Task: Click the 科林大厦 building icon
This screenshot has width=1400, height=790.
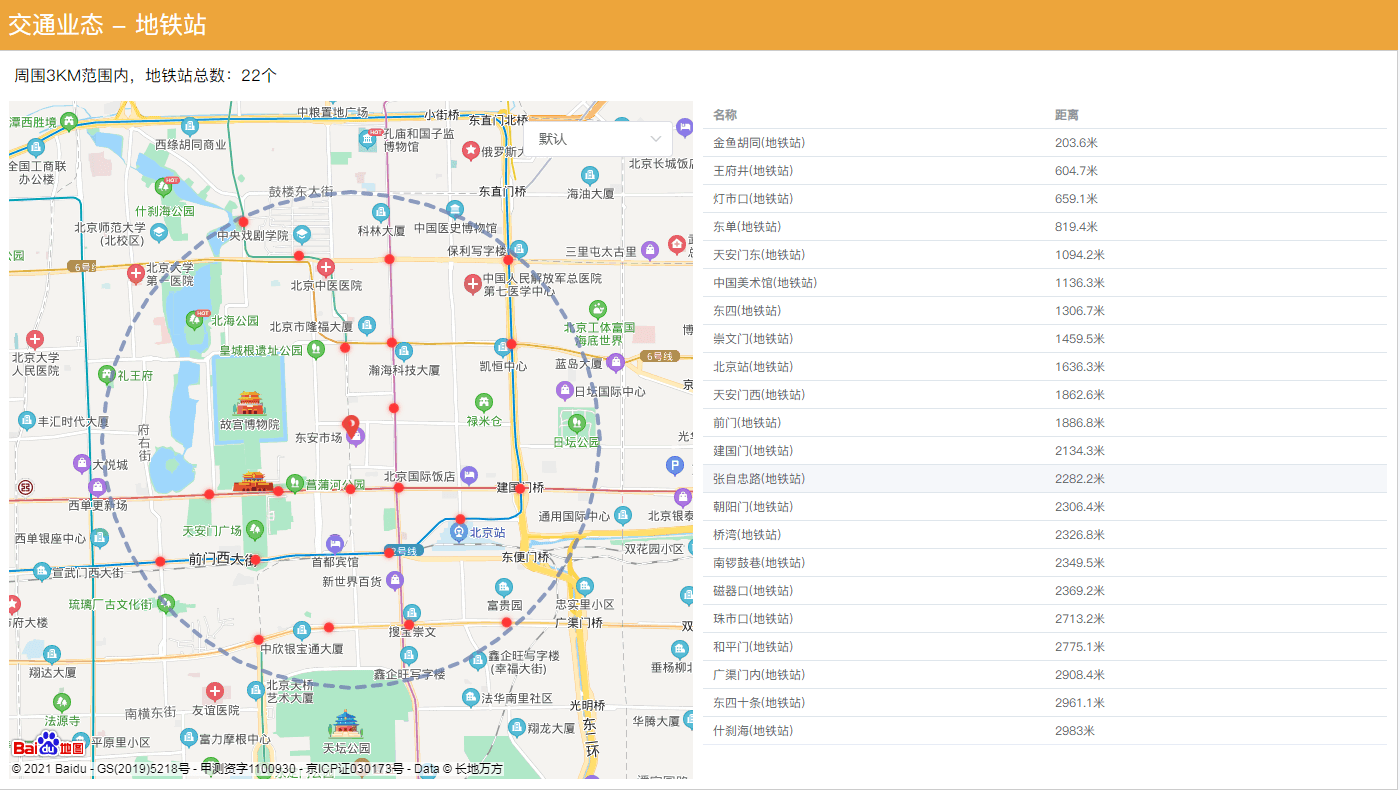Action: tap(380, 212)
